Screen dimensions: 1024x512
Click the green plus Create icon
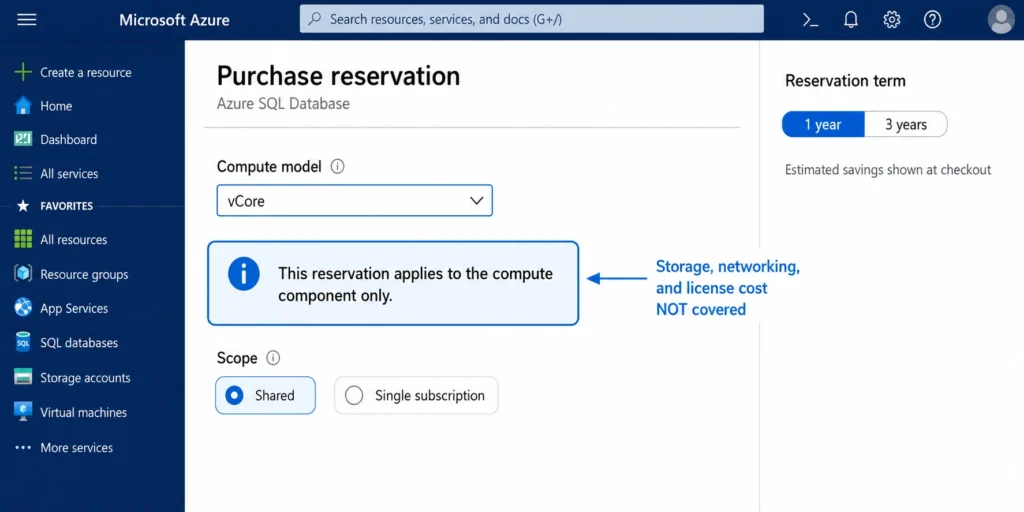(23, 72)
